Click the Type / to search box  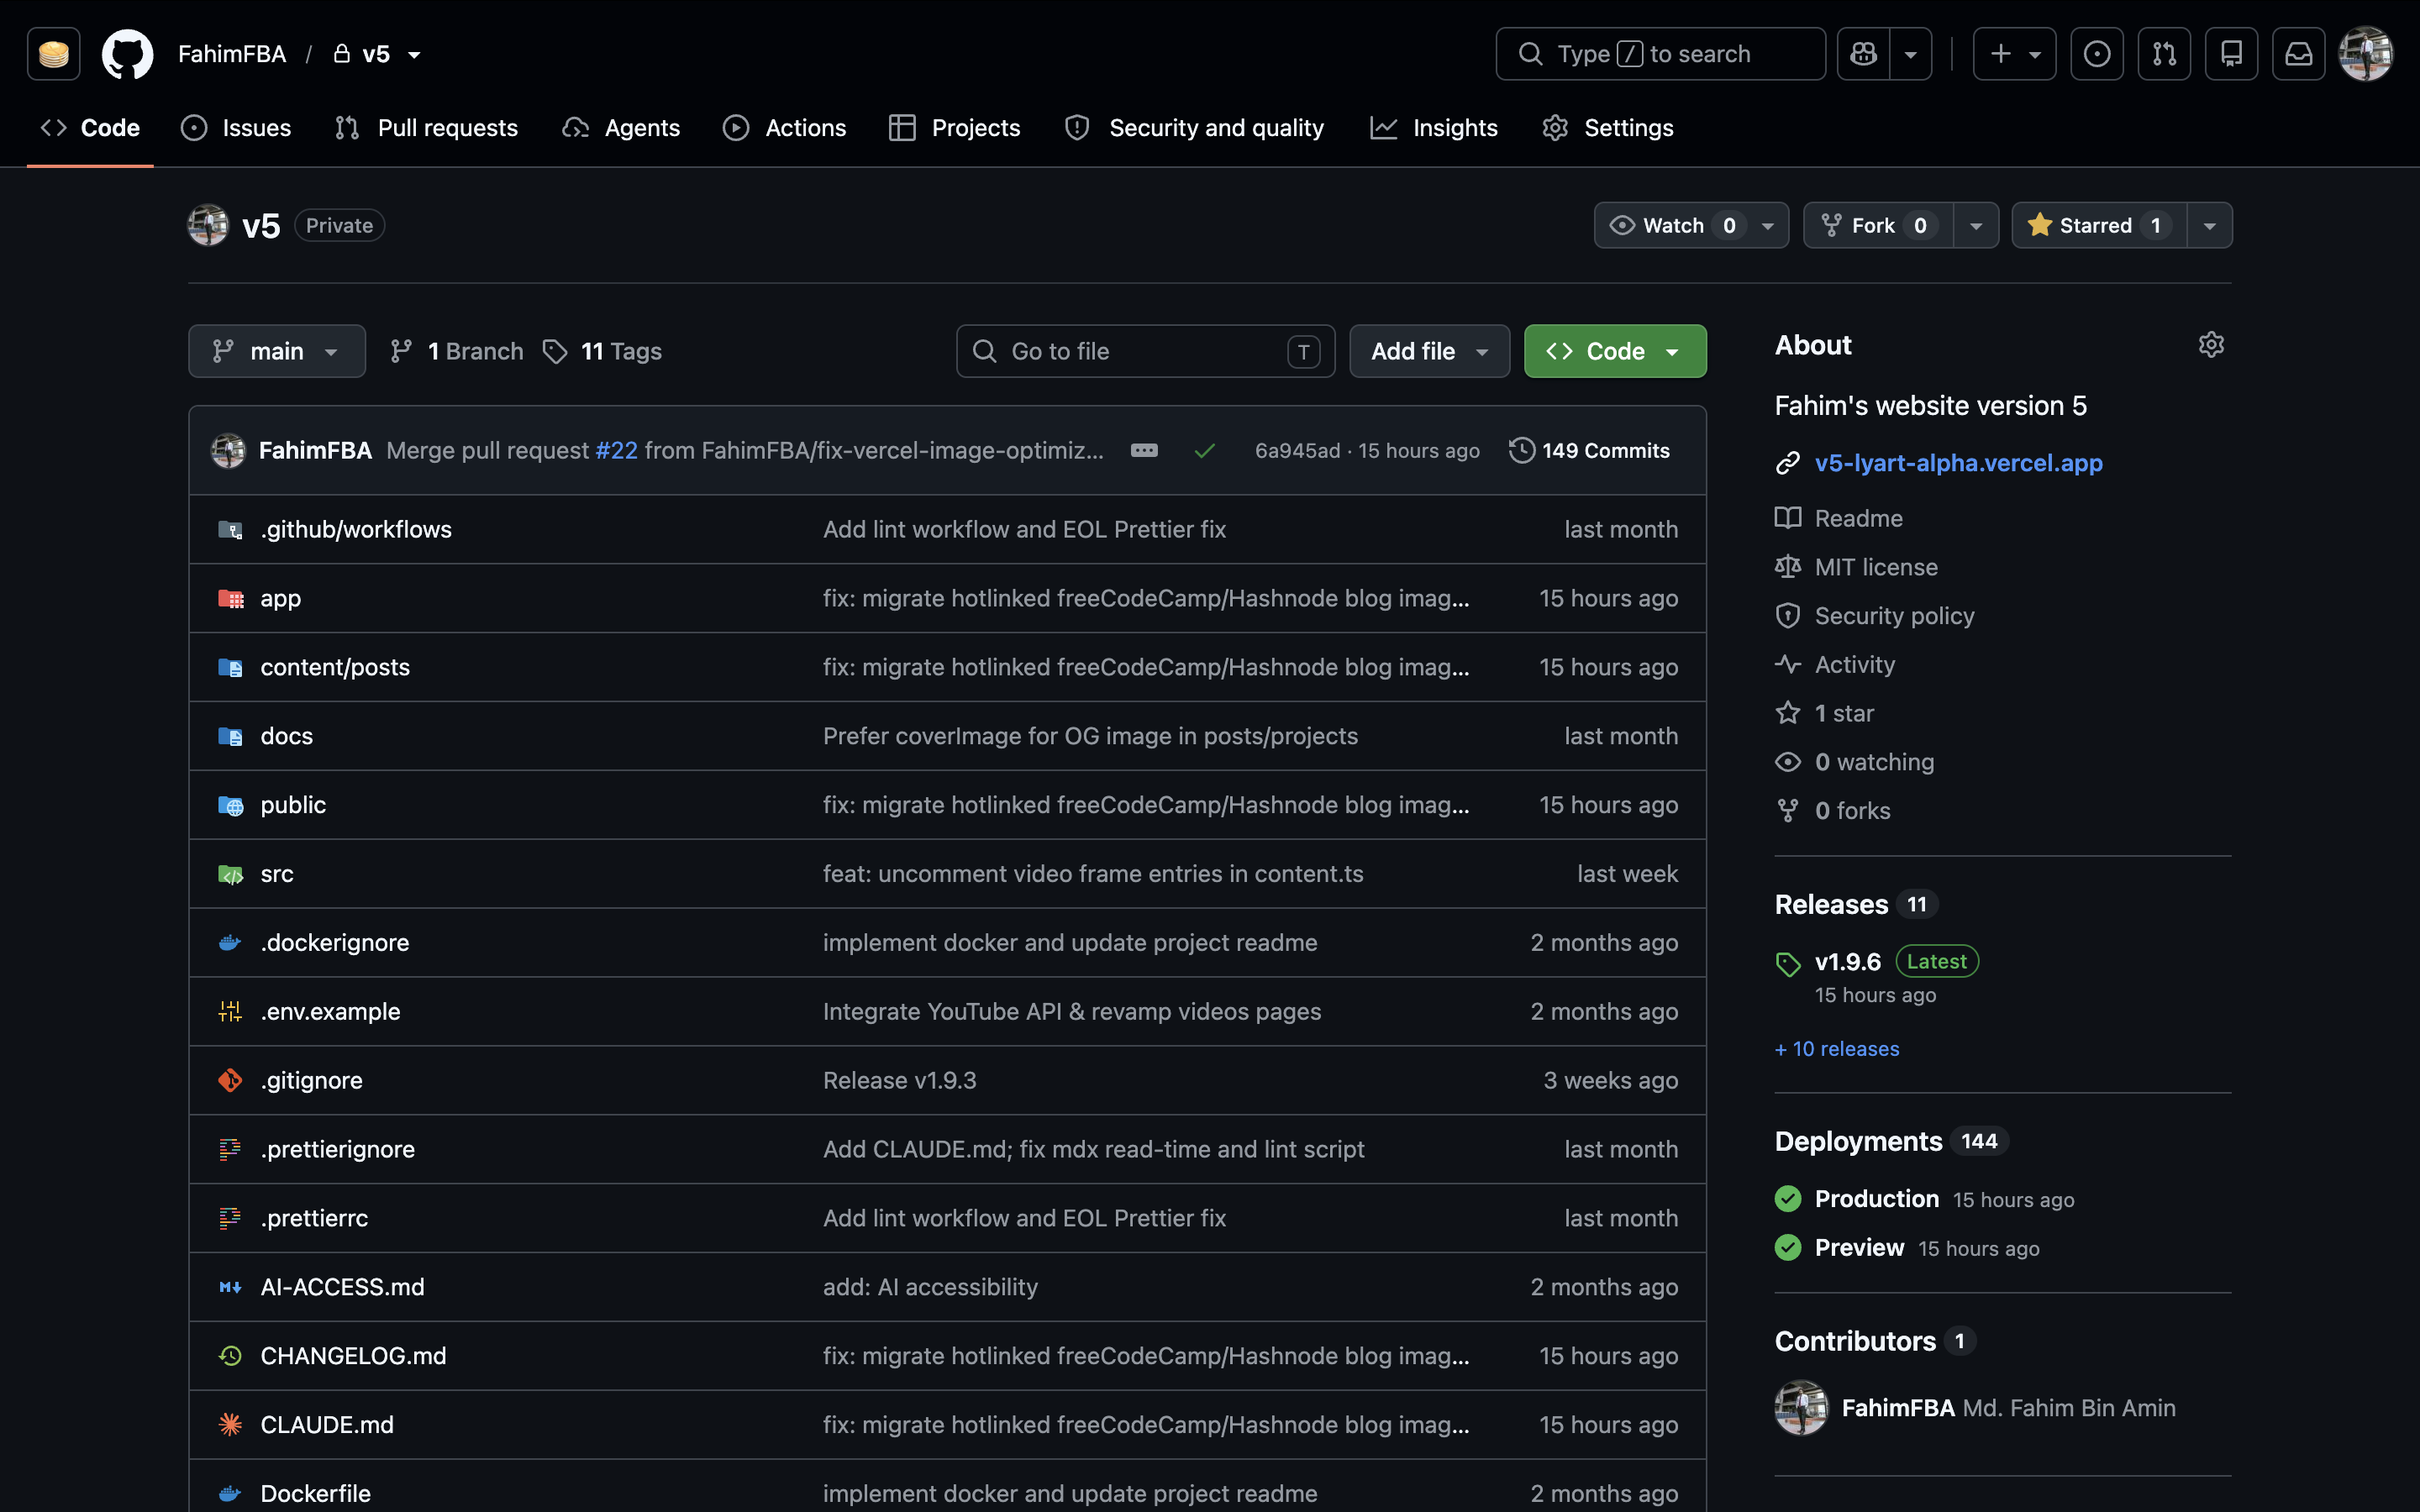[1660, 54]
